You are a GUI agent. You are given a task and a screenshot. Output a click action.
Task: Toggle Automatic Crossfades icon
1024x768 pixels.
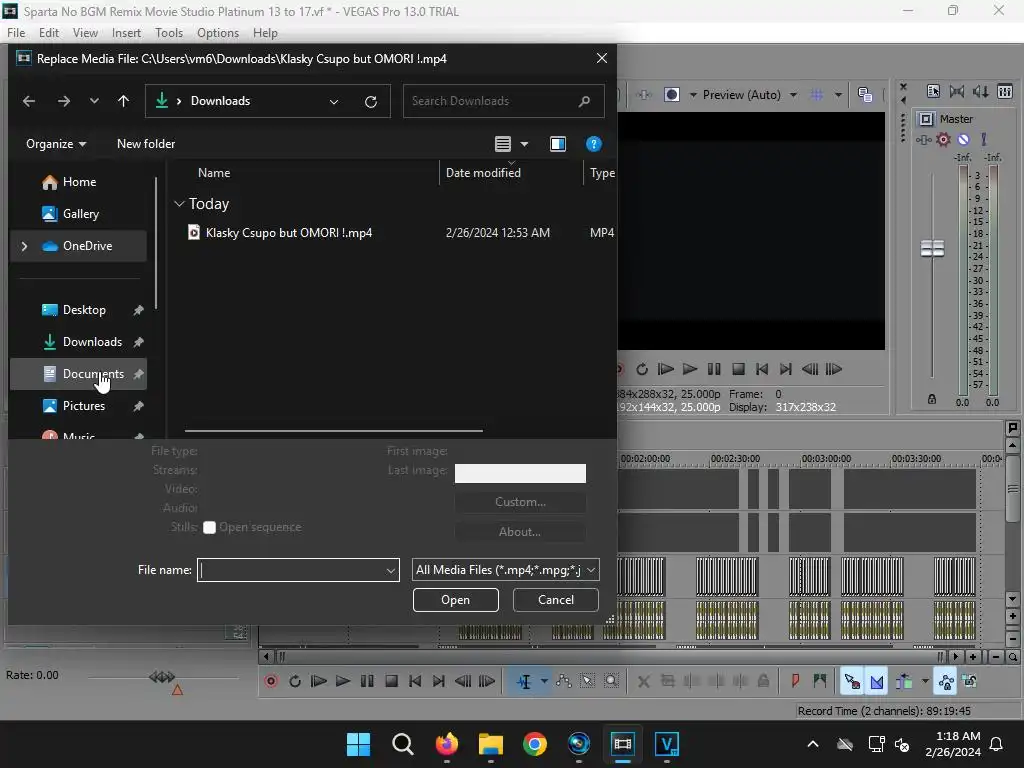tap(876, 681)
